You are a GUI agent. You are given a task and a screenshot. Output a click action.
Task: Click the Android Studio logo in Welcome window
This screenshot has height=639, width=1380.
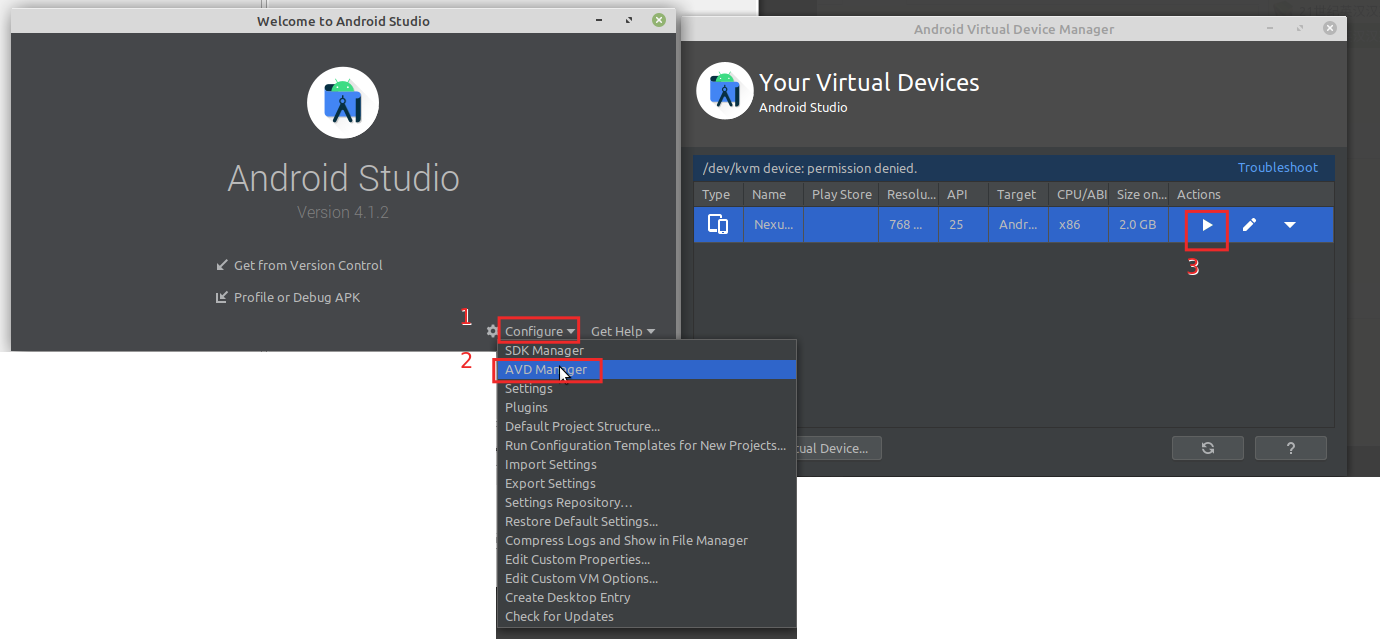point(343,102)
